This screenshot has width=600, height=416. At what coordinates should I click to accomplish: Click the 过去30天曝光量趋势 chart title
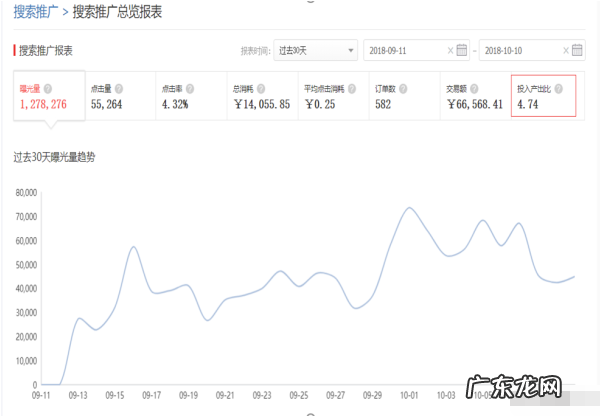pyautogui.click(x=54, y=157)
